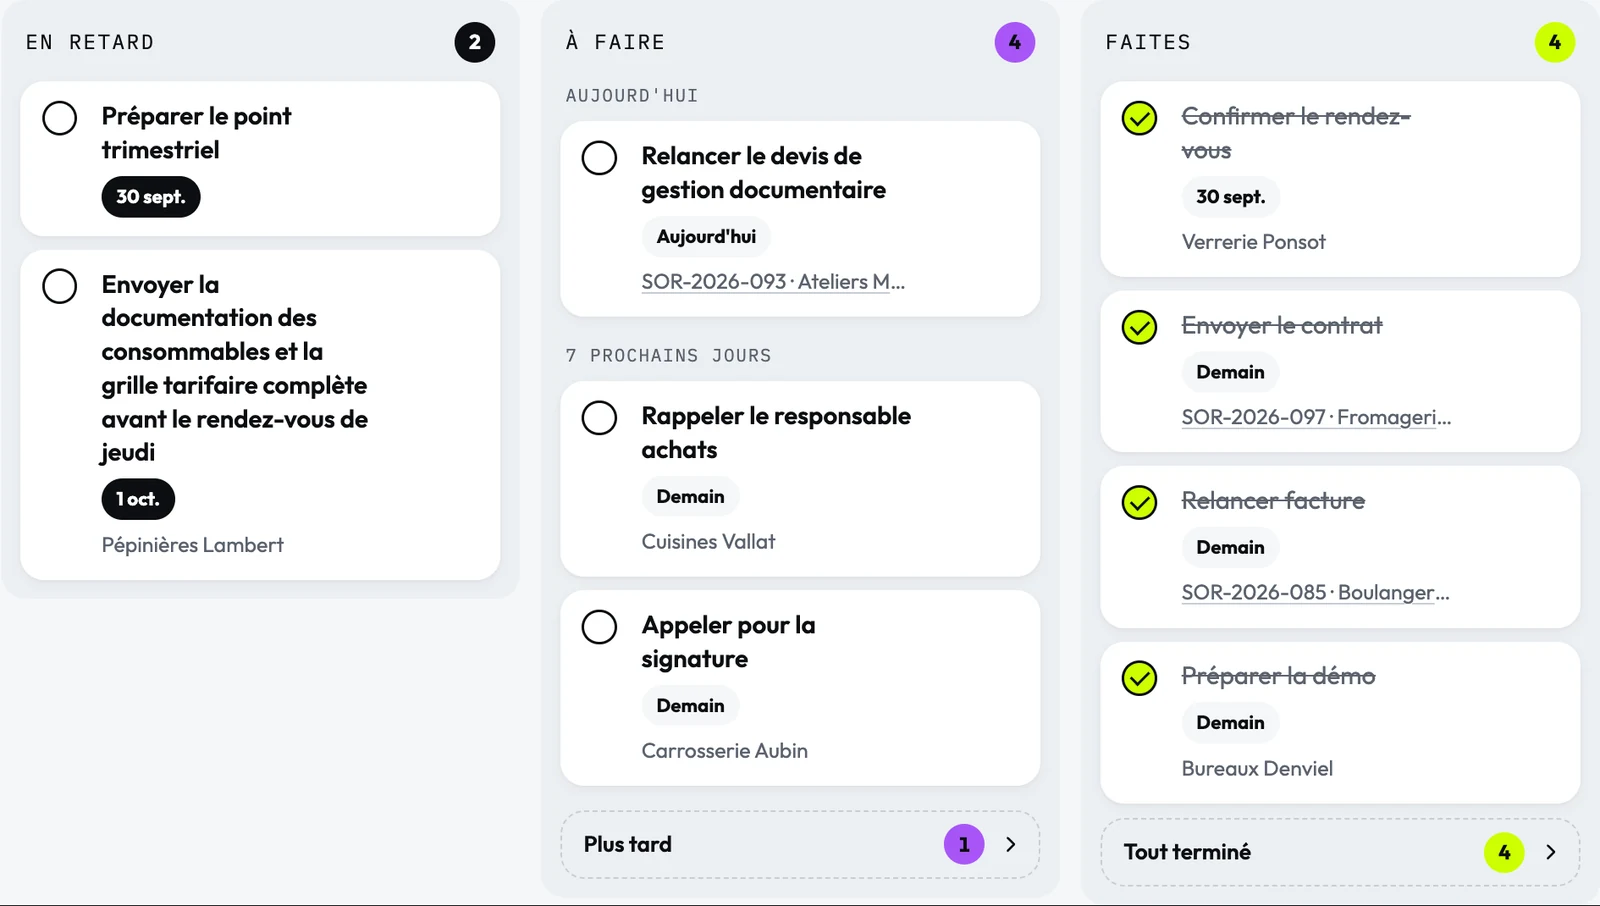The height and width of the screenshot is (906, 1600).
Task: Check 'Appeler pour la signature' task circle
Action: (600, 627)
